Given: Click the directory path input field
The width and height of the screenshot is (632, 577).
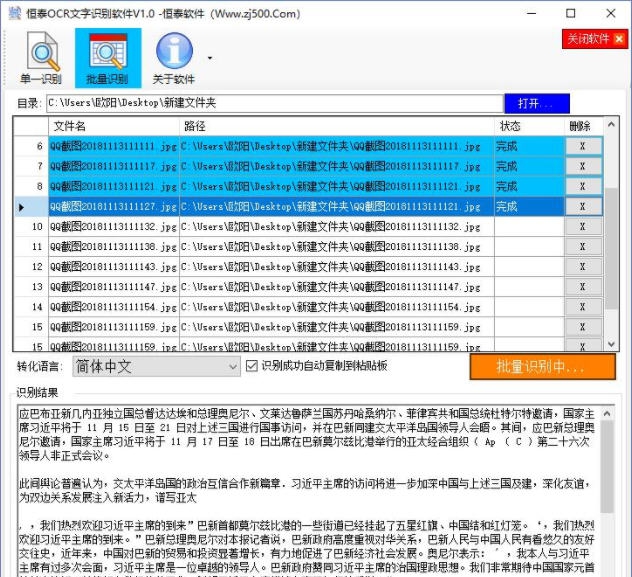Looking at the screenshot, I should click(274, 103).
